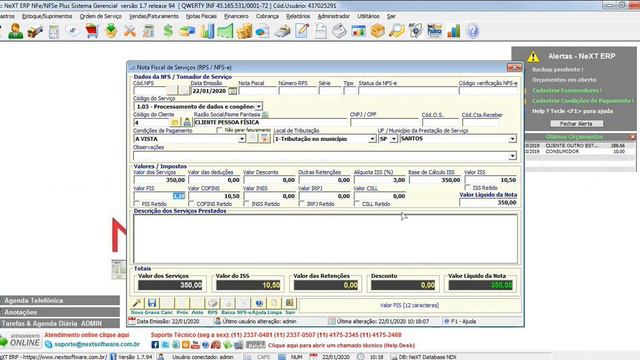Click Fechar Alerta button
This screenshot has width=640, height=360.
(x=576, y=123)
